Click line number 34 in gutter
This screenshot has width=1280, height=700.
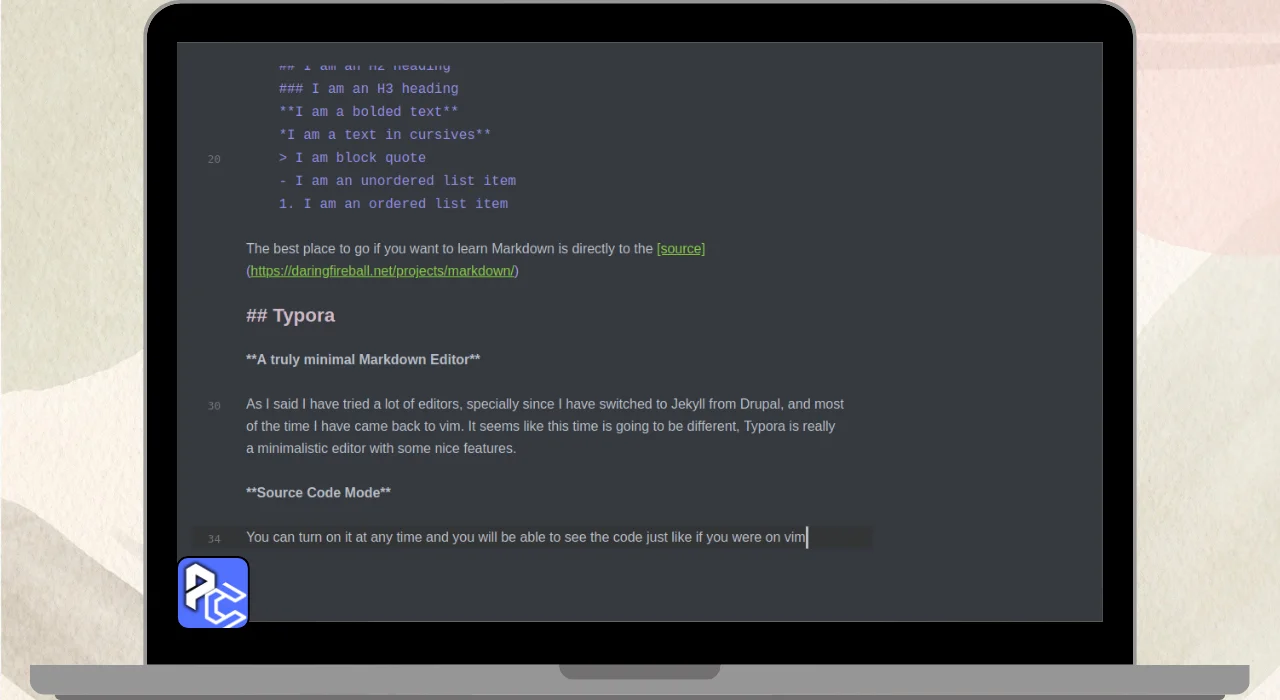[x=214, y=539]
